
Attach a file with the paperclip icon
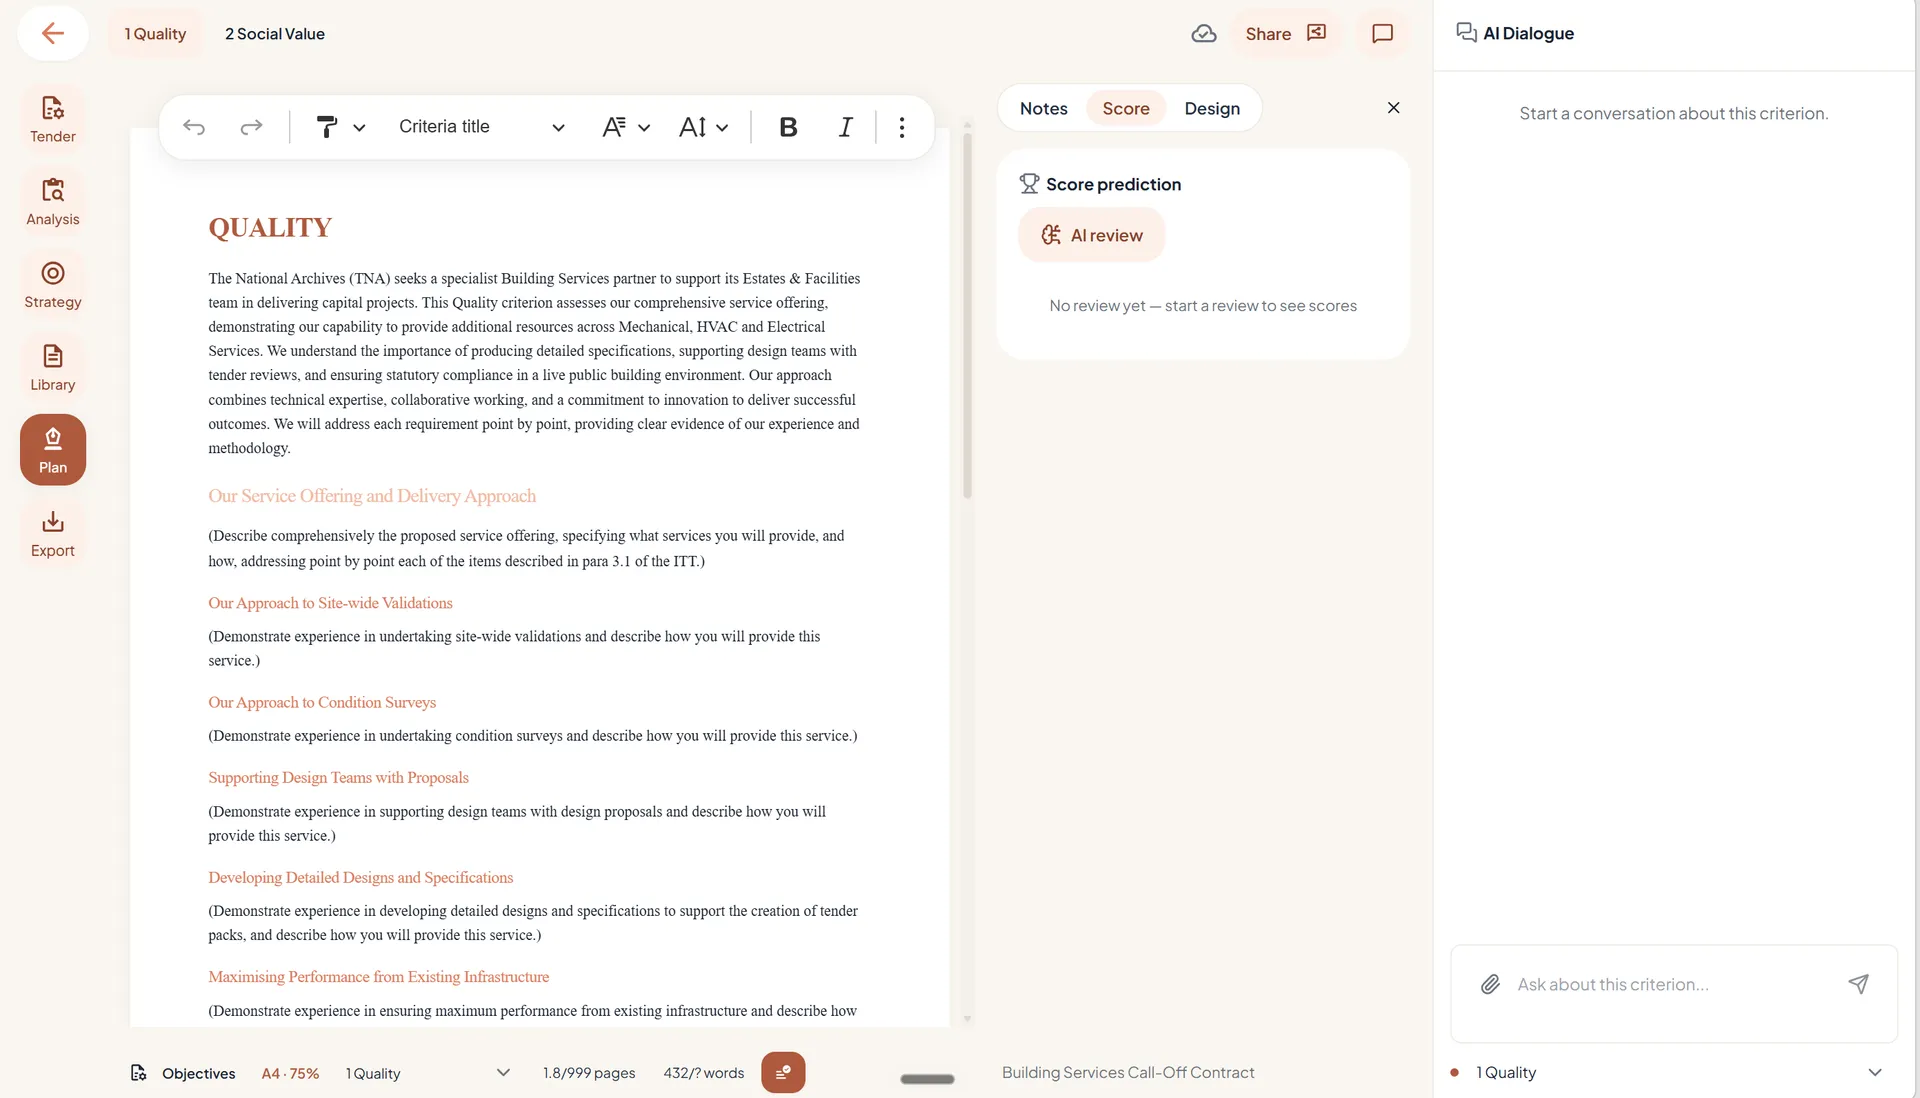(x=1490, y=985)
